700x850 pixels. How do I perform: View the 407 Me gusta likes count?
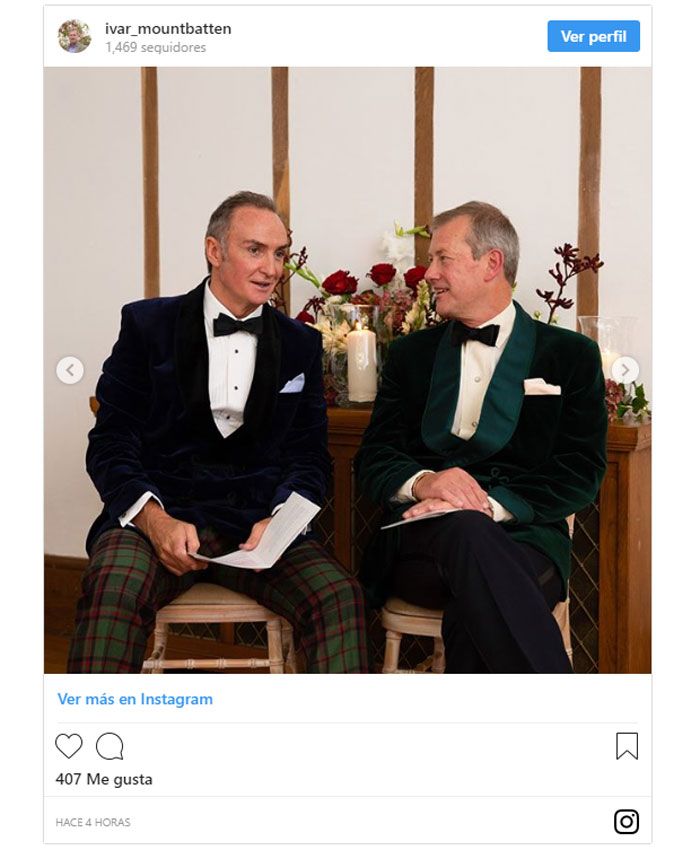(104, 779)
